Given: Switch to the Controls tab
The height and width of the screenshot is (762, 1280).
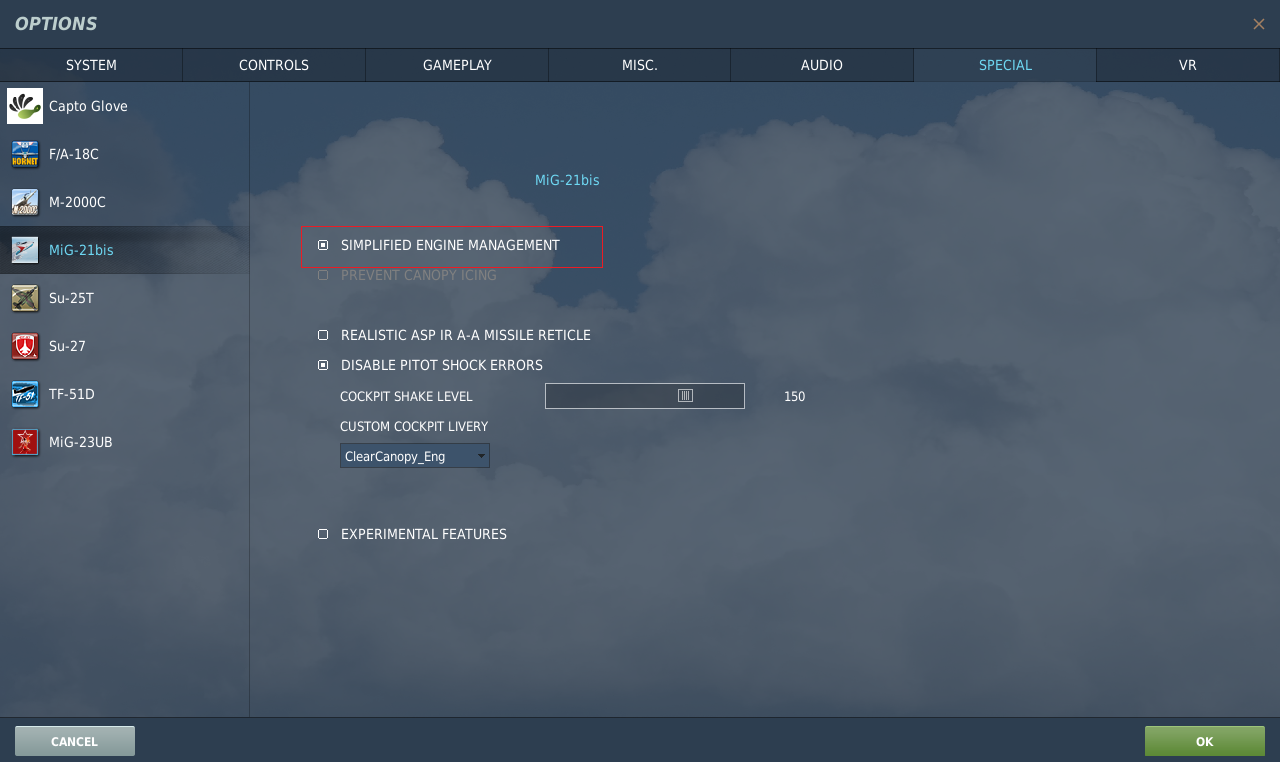Looking at the screenshot, I should click(274, 65).
